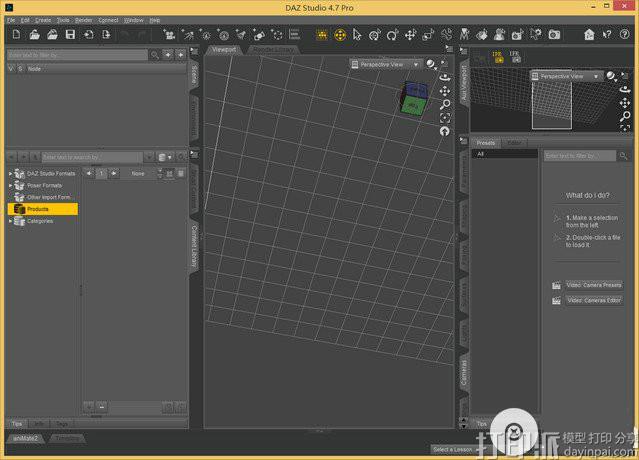This screenshot has width=639, height=460.
Task: Click the zoom magnifier in the Aux Viewport
Action: [x=625, y=117]
